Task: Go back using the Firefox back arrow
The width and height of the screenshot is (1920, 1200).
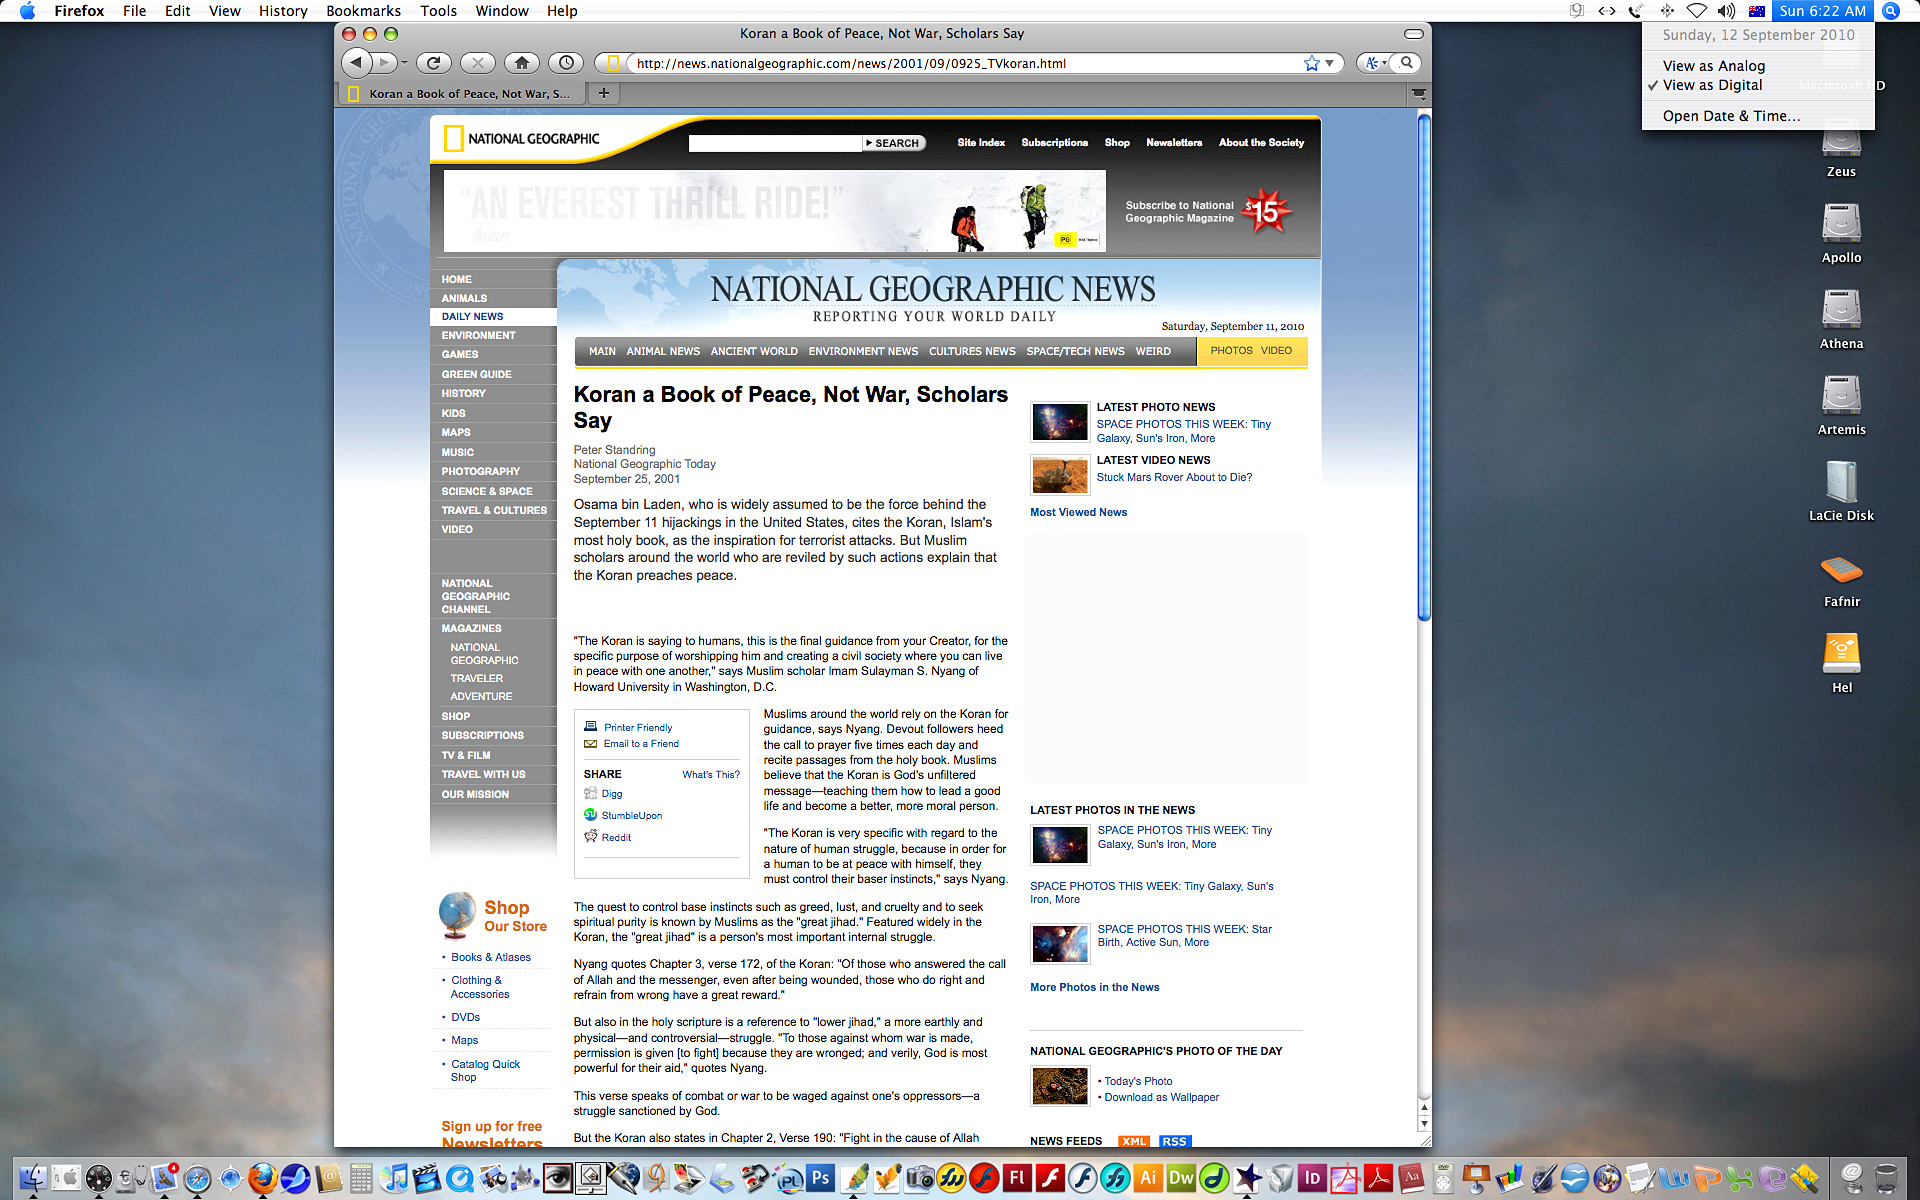Action: coord(356,63)
